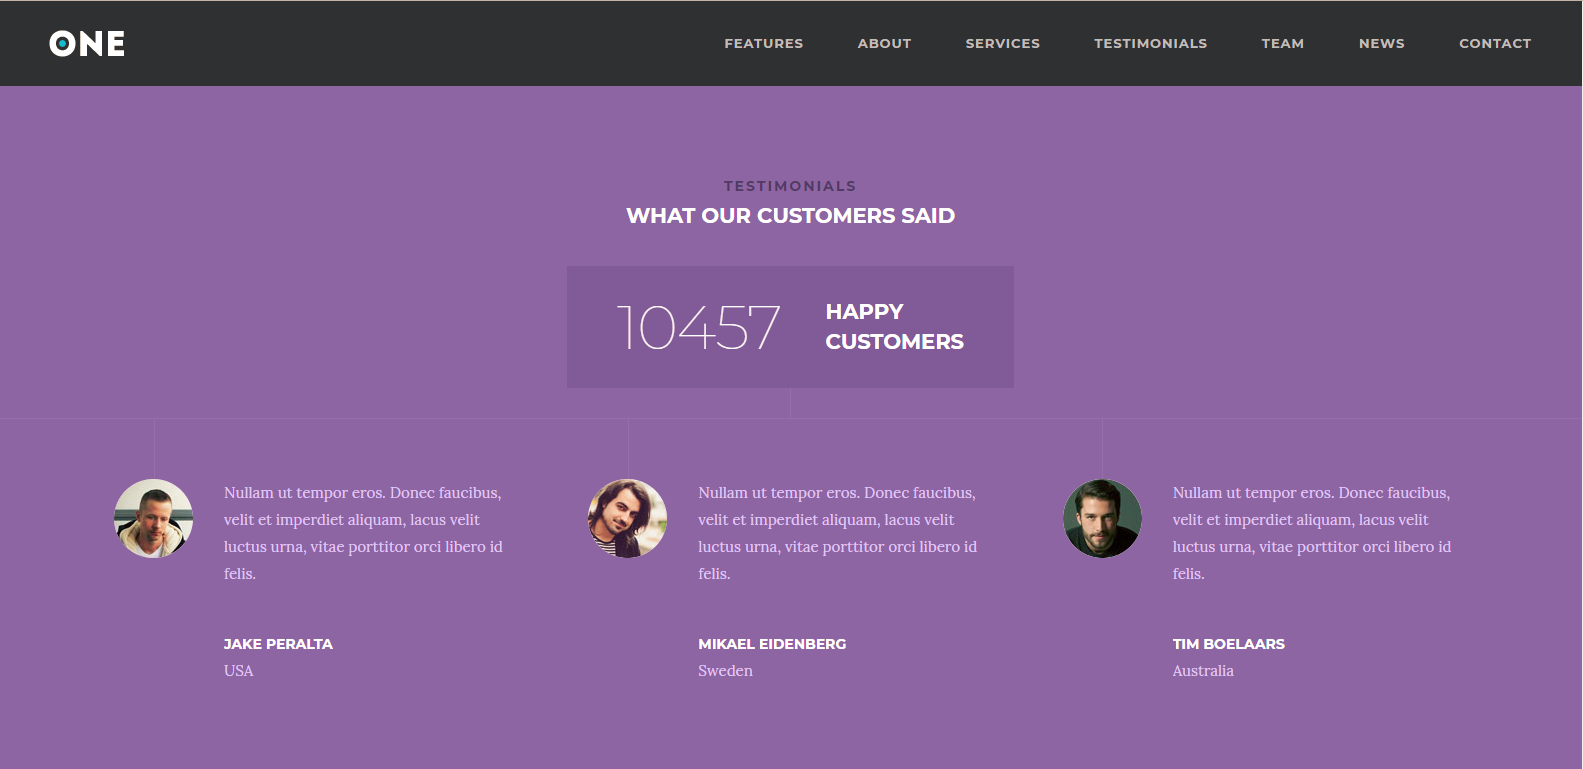Click Jake Peralta's testimonial text
The height and width of the screenshot is (769, 1583).
point(363,533)
